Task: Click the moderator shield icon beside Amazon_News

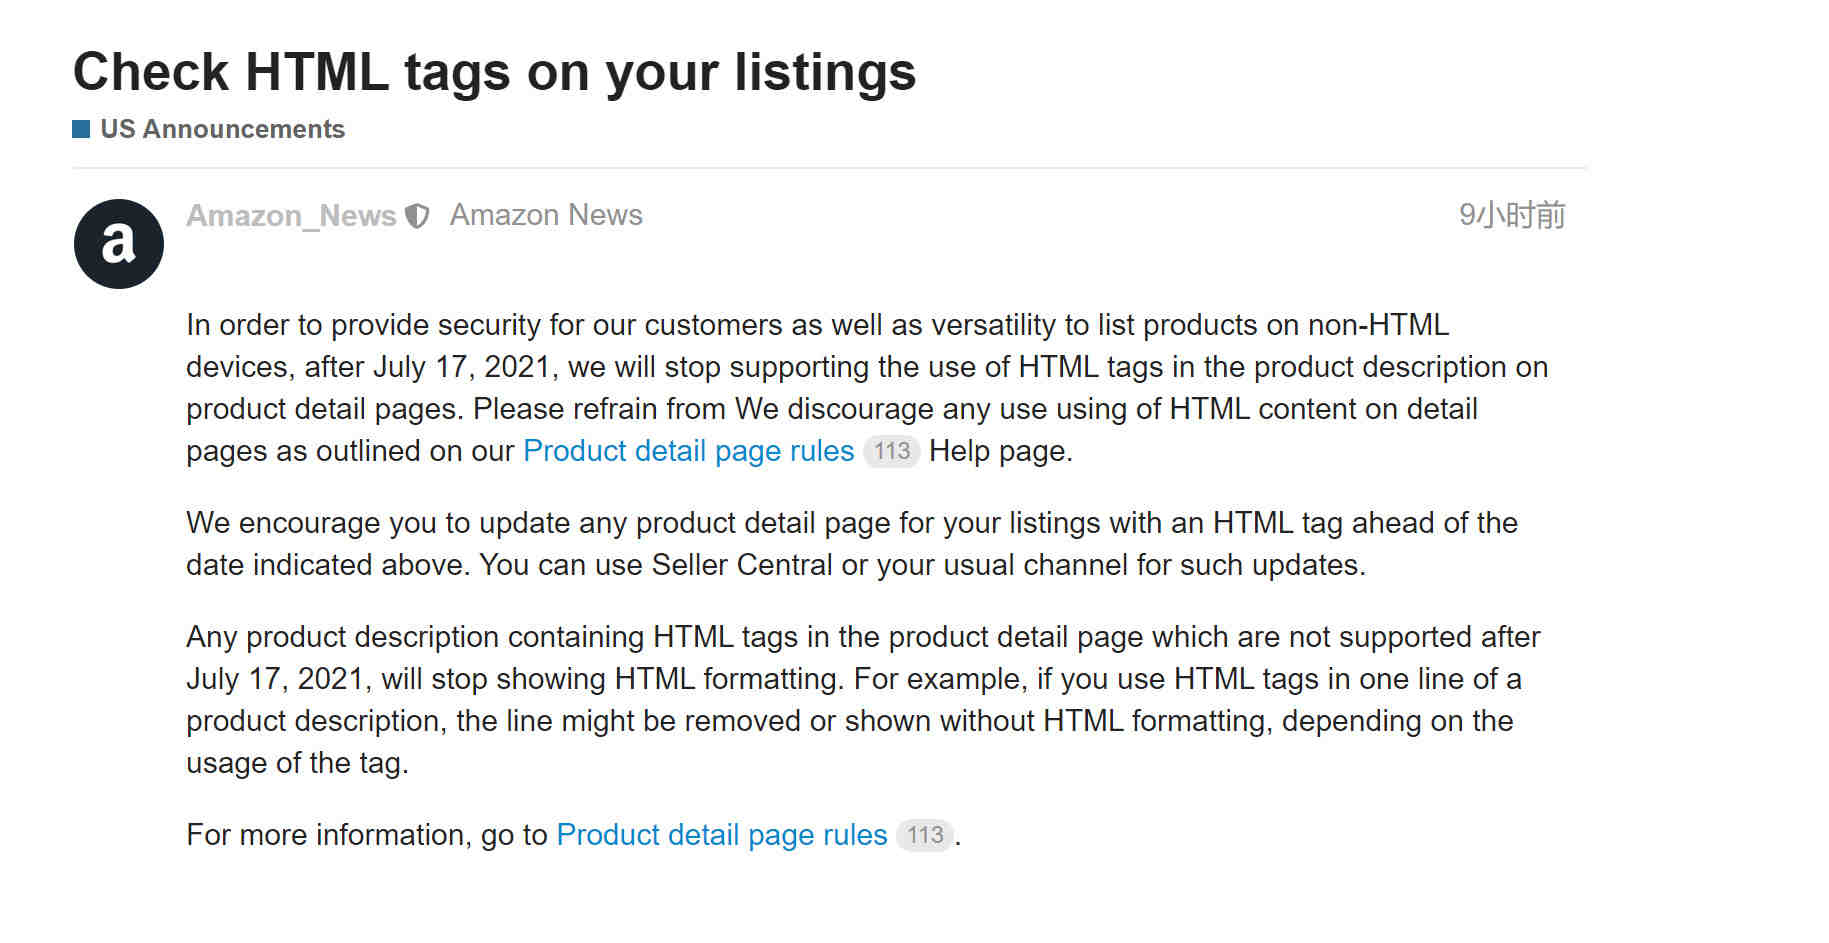Action: pos(417,216)
